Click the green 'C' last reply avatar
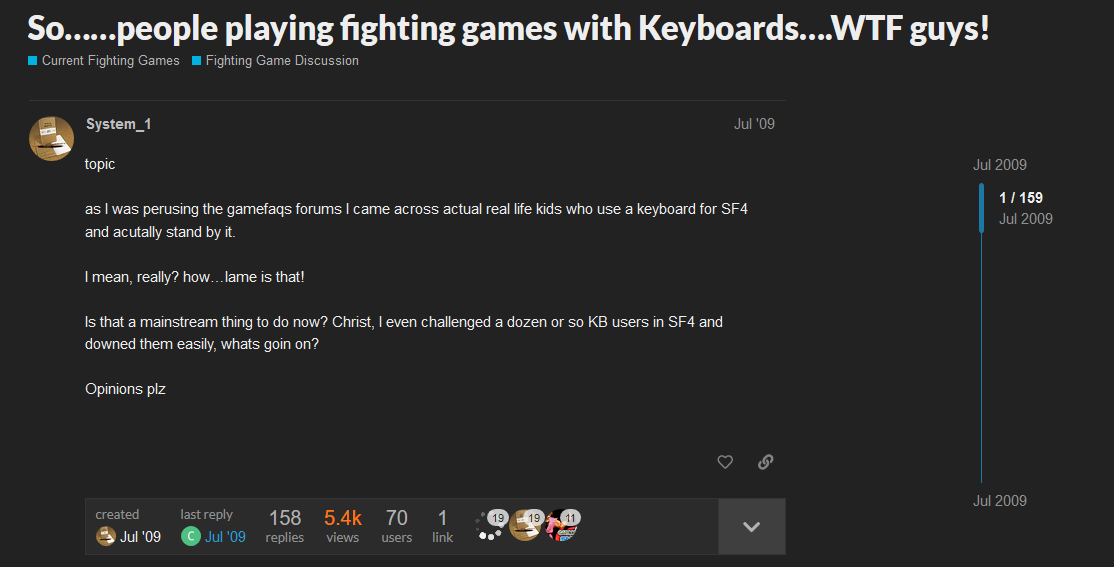This screenshot has width=1114, height=567. (x=190, y=537)
